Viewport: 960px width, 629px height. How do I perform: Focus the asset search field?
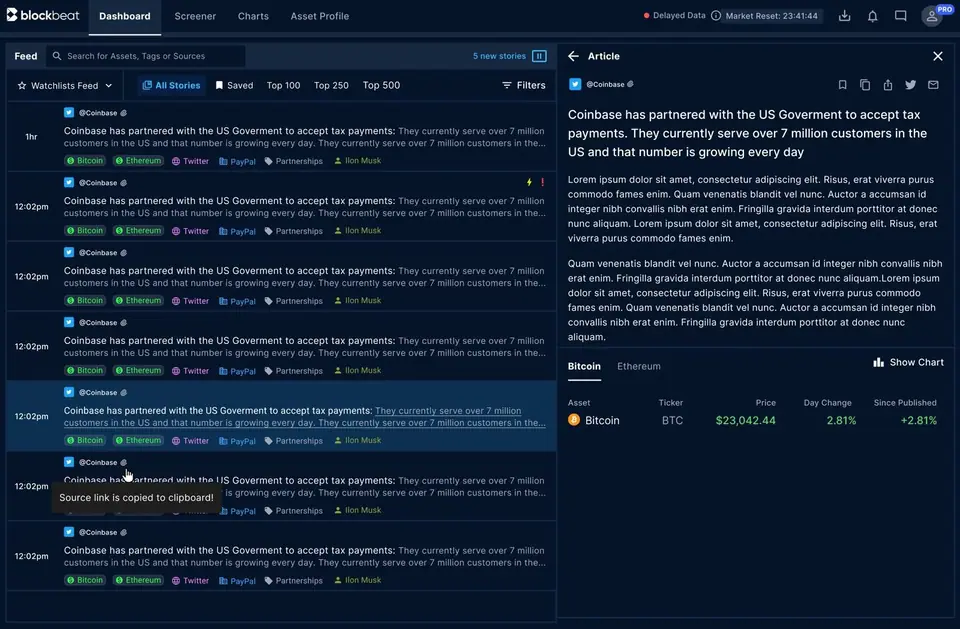click(146, 56)
